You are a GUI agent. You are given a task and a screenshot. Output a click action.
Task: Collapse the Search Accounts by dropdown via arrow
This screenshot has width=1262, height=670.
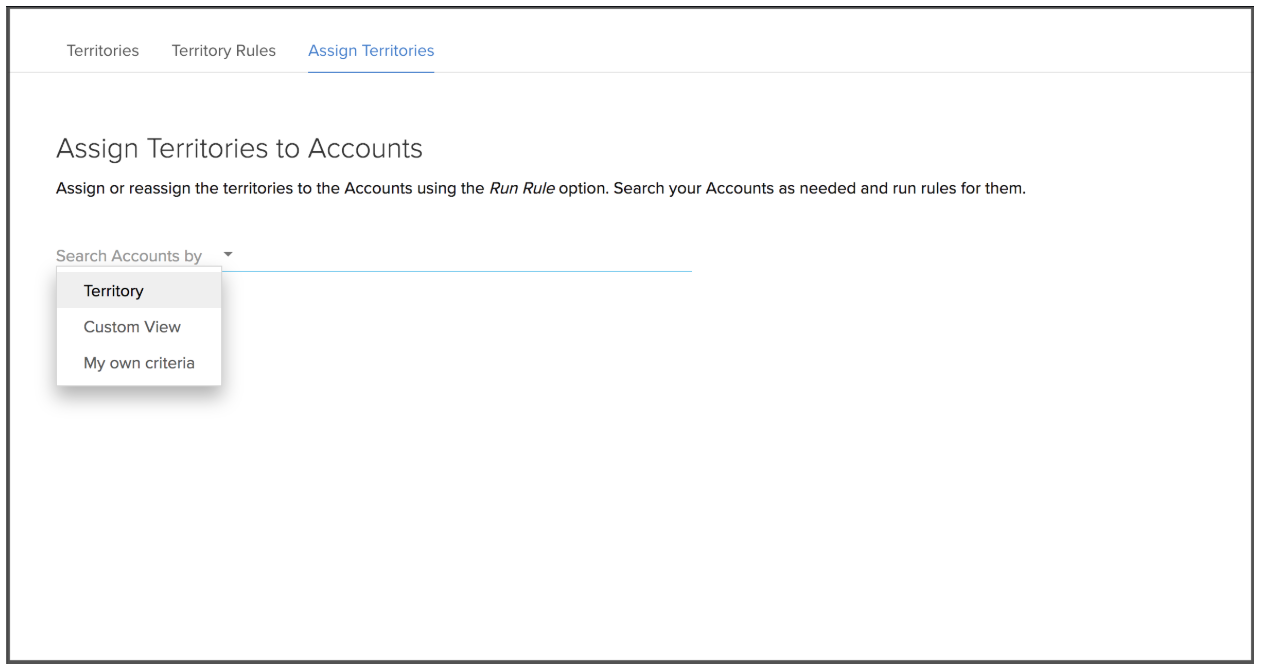[227, 255]
